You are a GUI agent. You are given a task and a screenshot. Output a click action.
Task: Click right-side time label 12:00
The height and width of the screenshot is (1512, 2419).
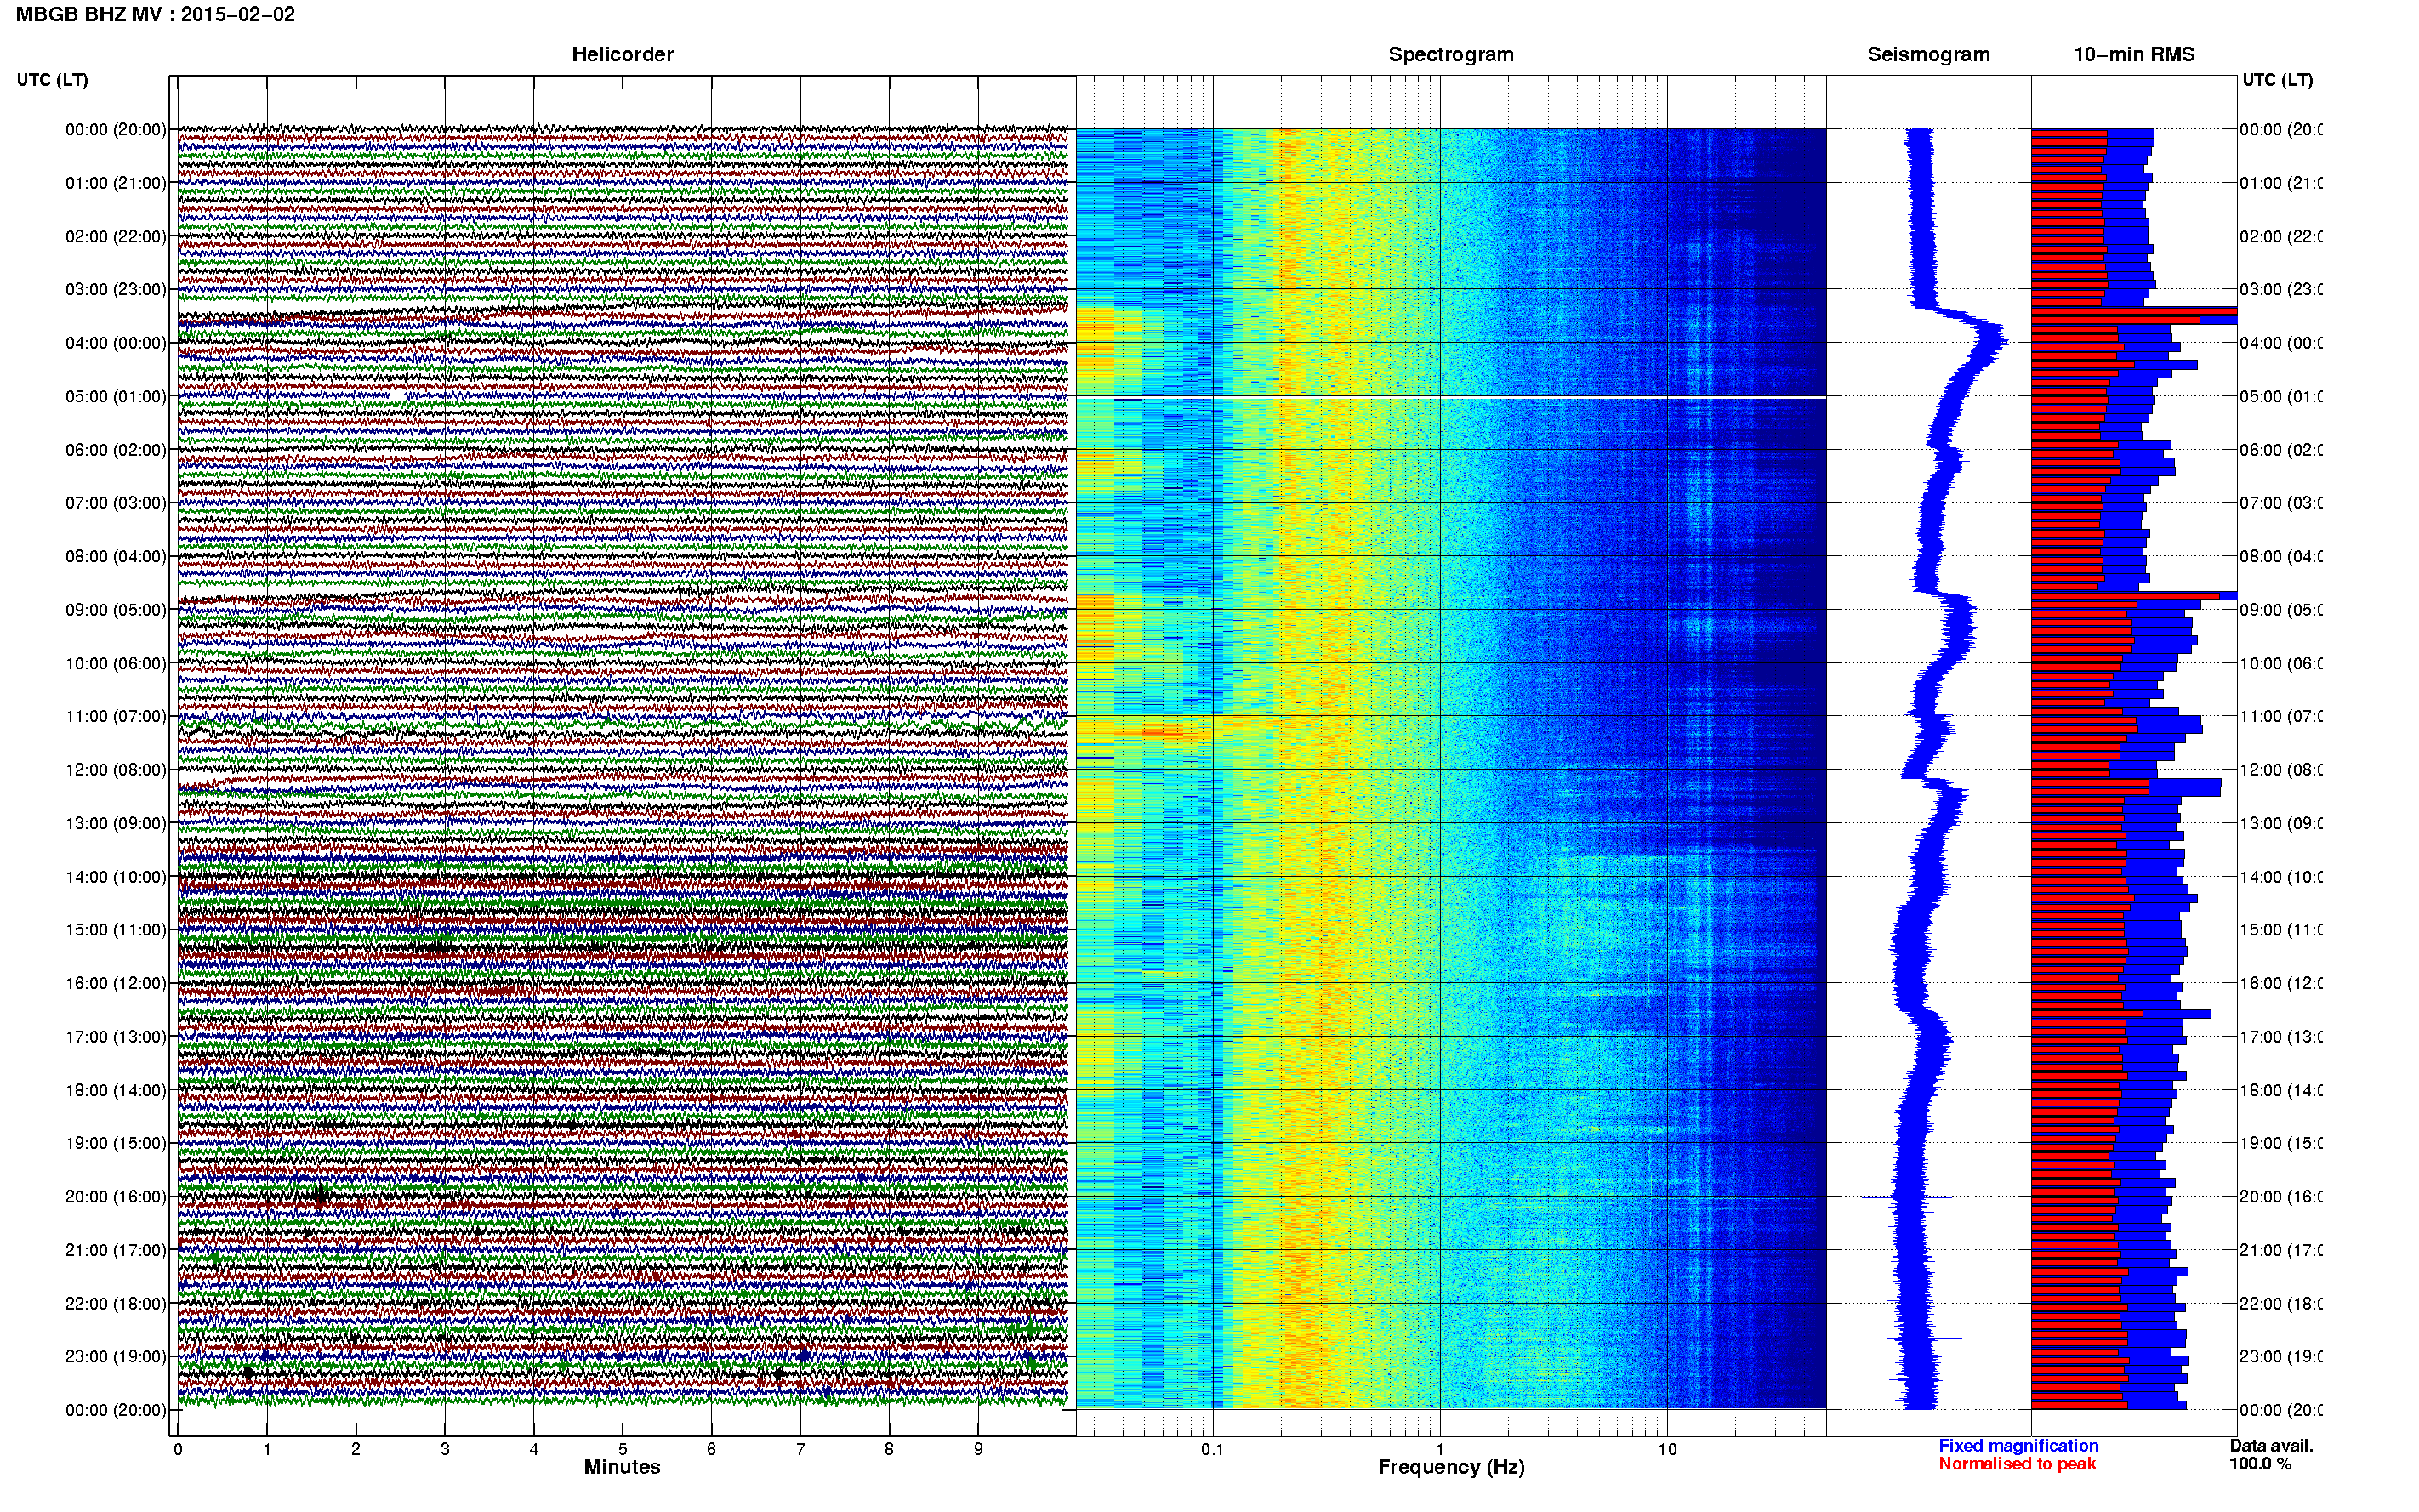pyautogui.click(x=2281, y=770)
